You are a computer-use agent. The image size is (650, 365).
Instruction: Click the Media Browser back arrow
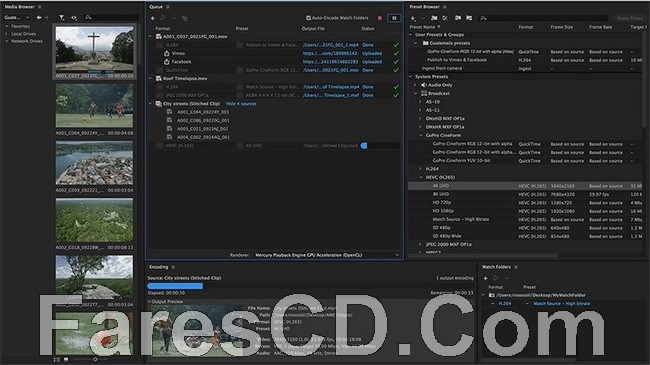click(39, 17)
